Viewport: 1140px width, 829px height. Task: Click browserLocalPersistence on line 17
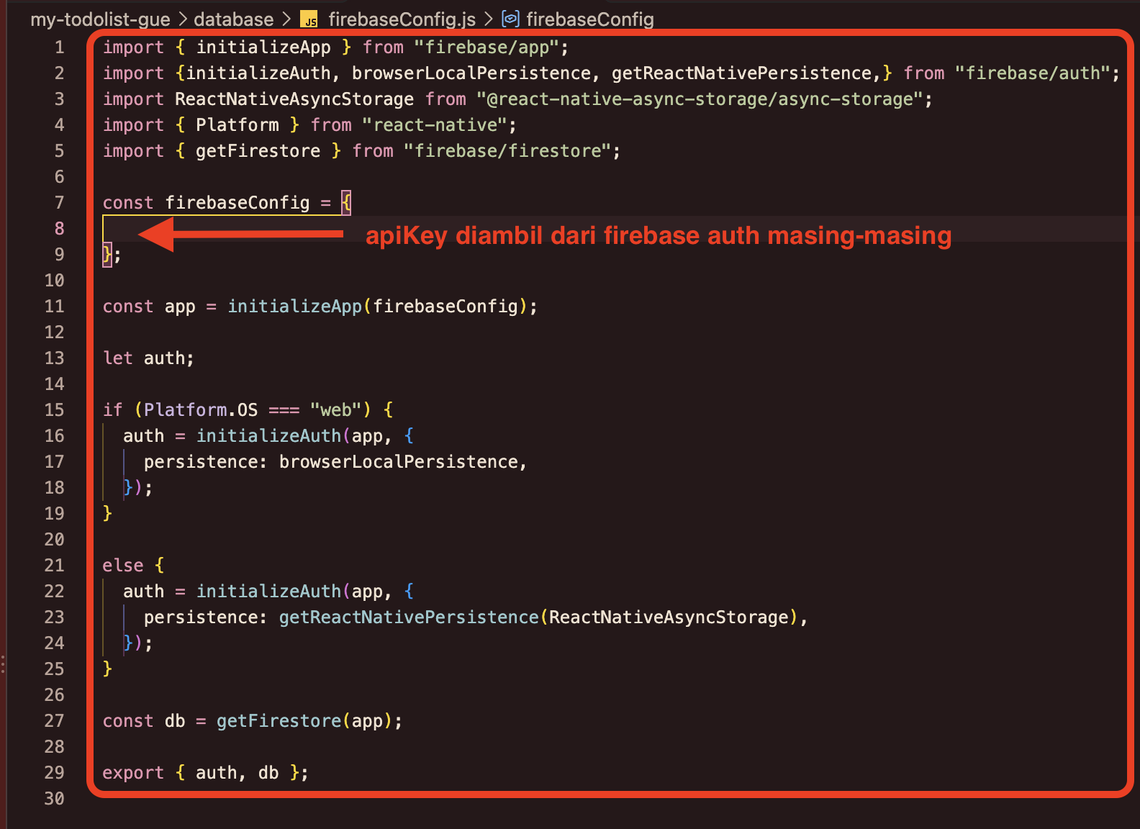pos(398,462)
